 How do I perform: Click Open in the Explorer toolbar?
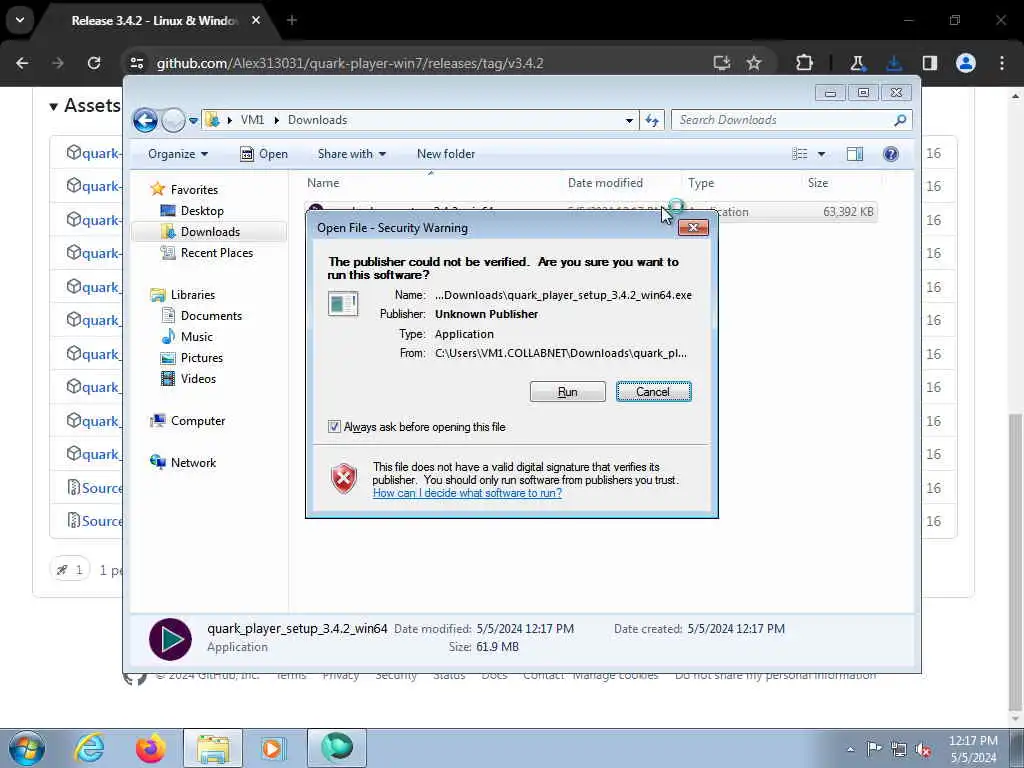point(264,154)
